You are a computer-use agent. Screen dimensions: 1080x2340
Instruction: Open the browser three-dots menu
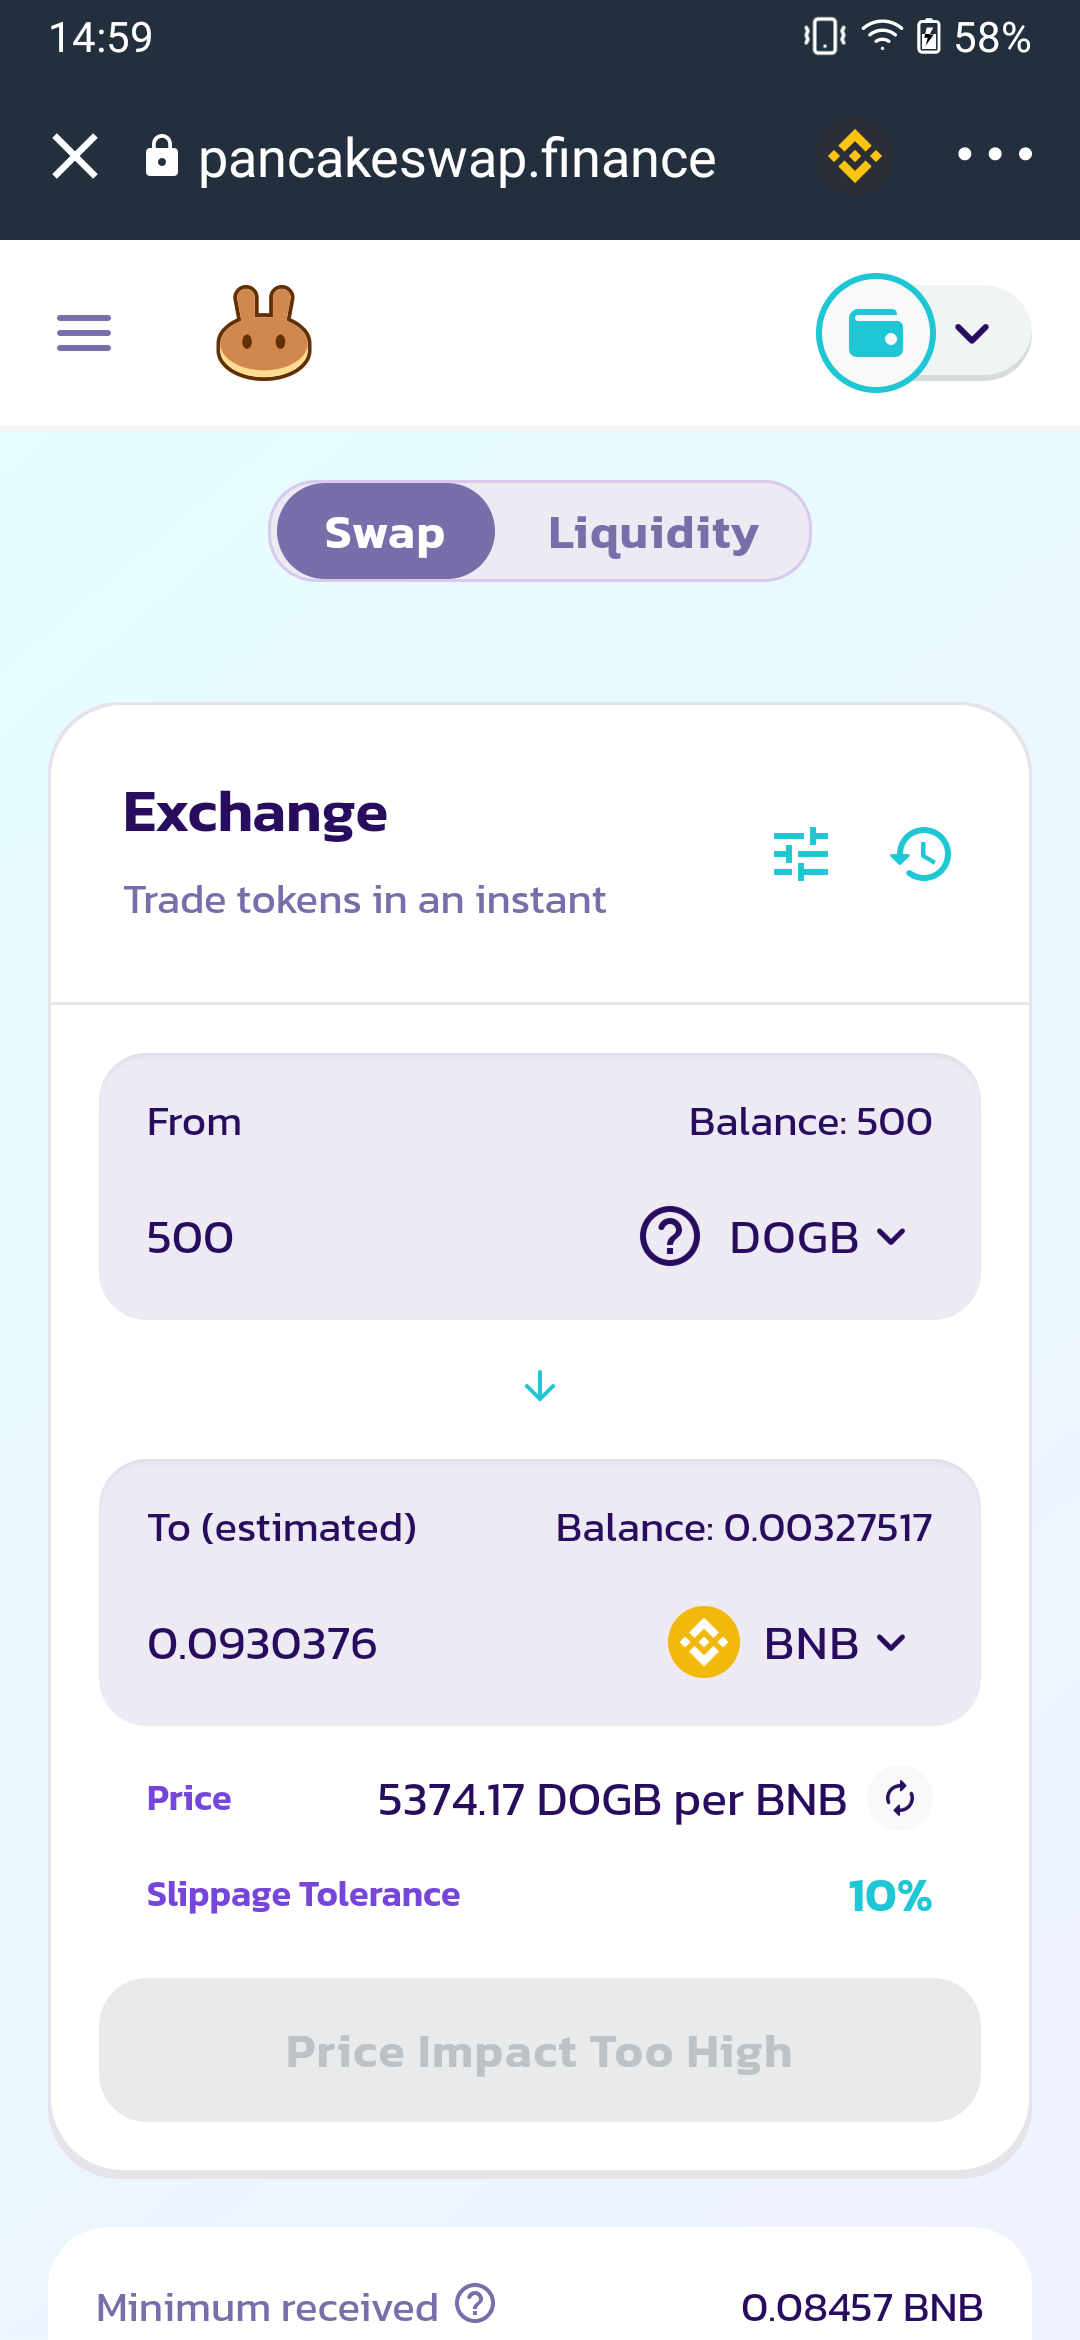coord(994,155)
